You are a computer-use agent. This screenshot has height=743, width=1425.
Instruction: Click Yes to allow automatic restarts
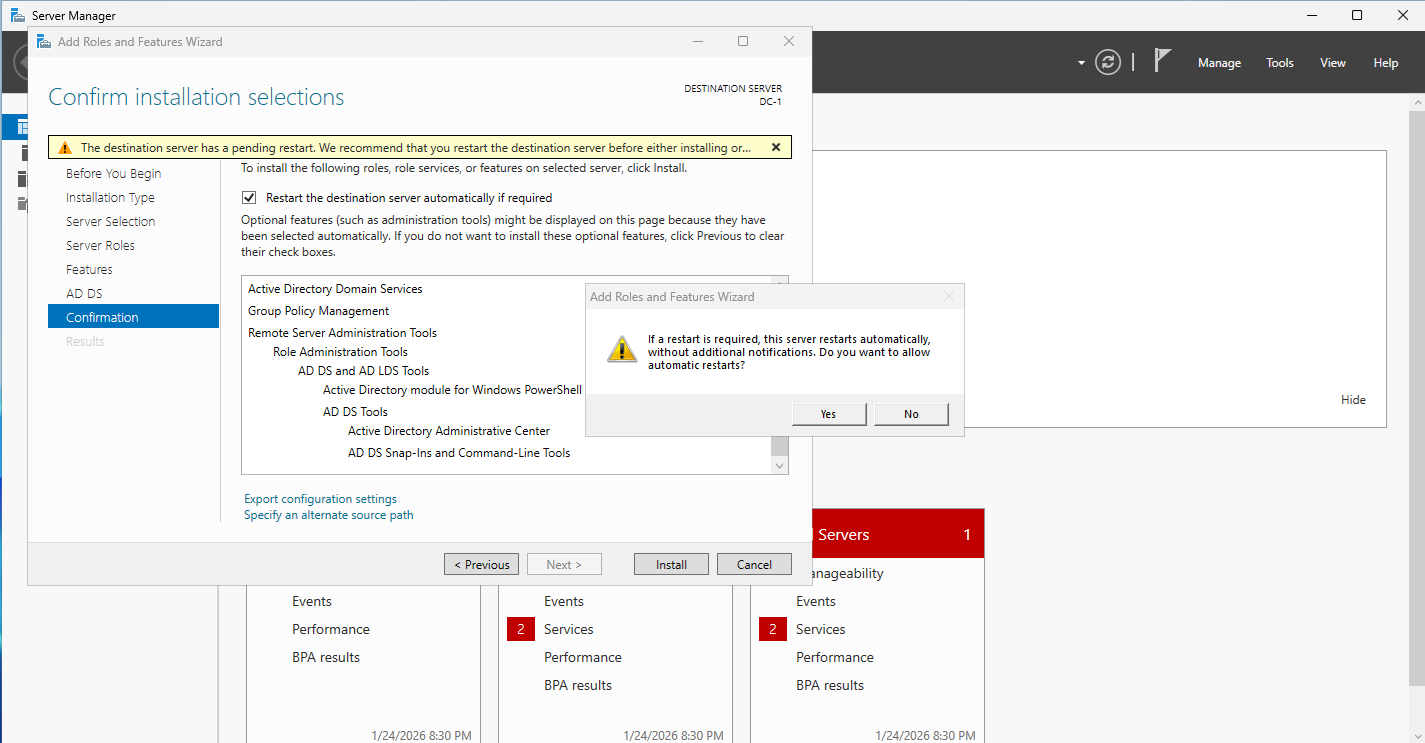tap(828, 414)
